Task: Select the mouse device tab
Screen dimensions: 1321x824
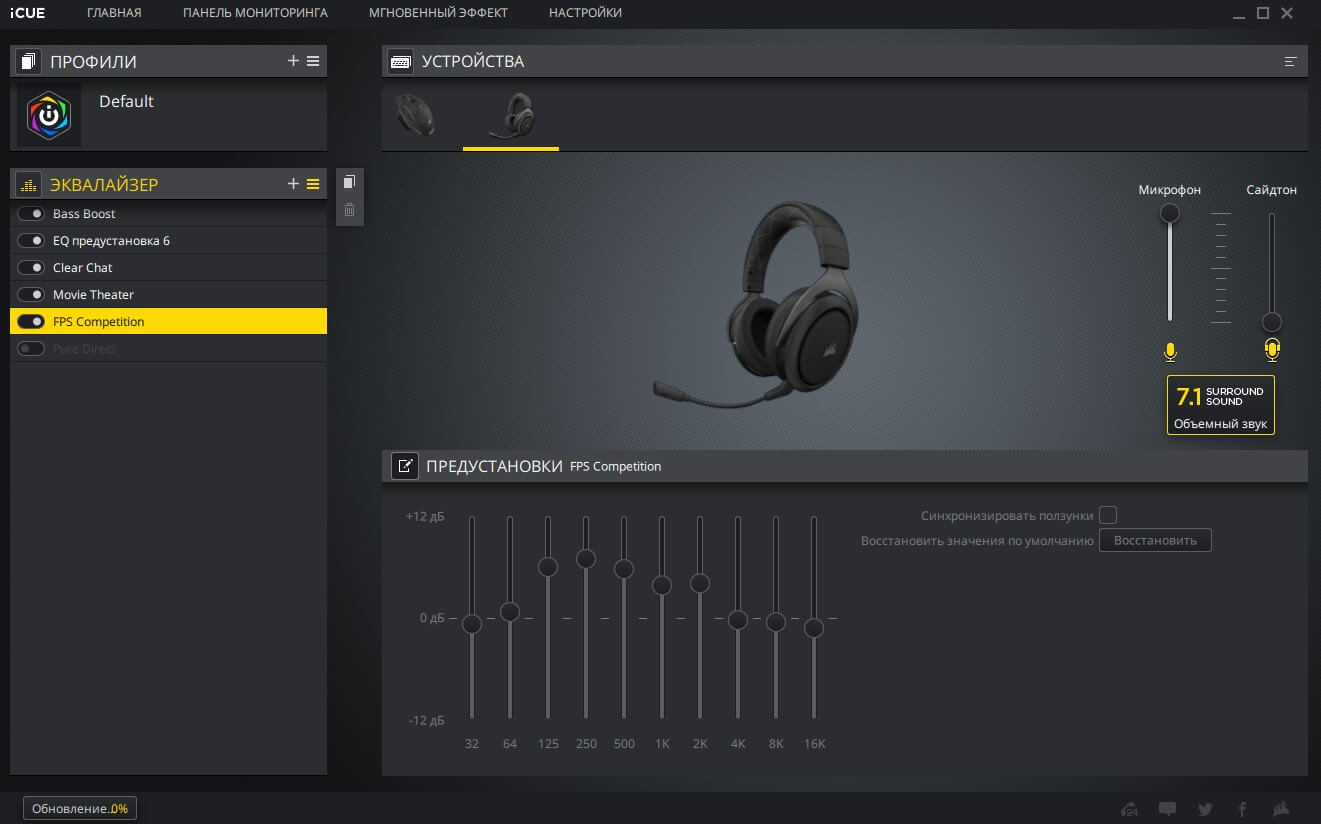Action: pyautogui.click(x=415, y=114)
